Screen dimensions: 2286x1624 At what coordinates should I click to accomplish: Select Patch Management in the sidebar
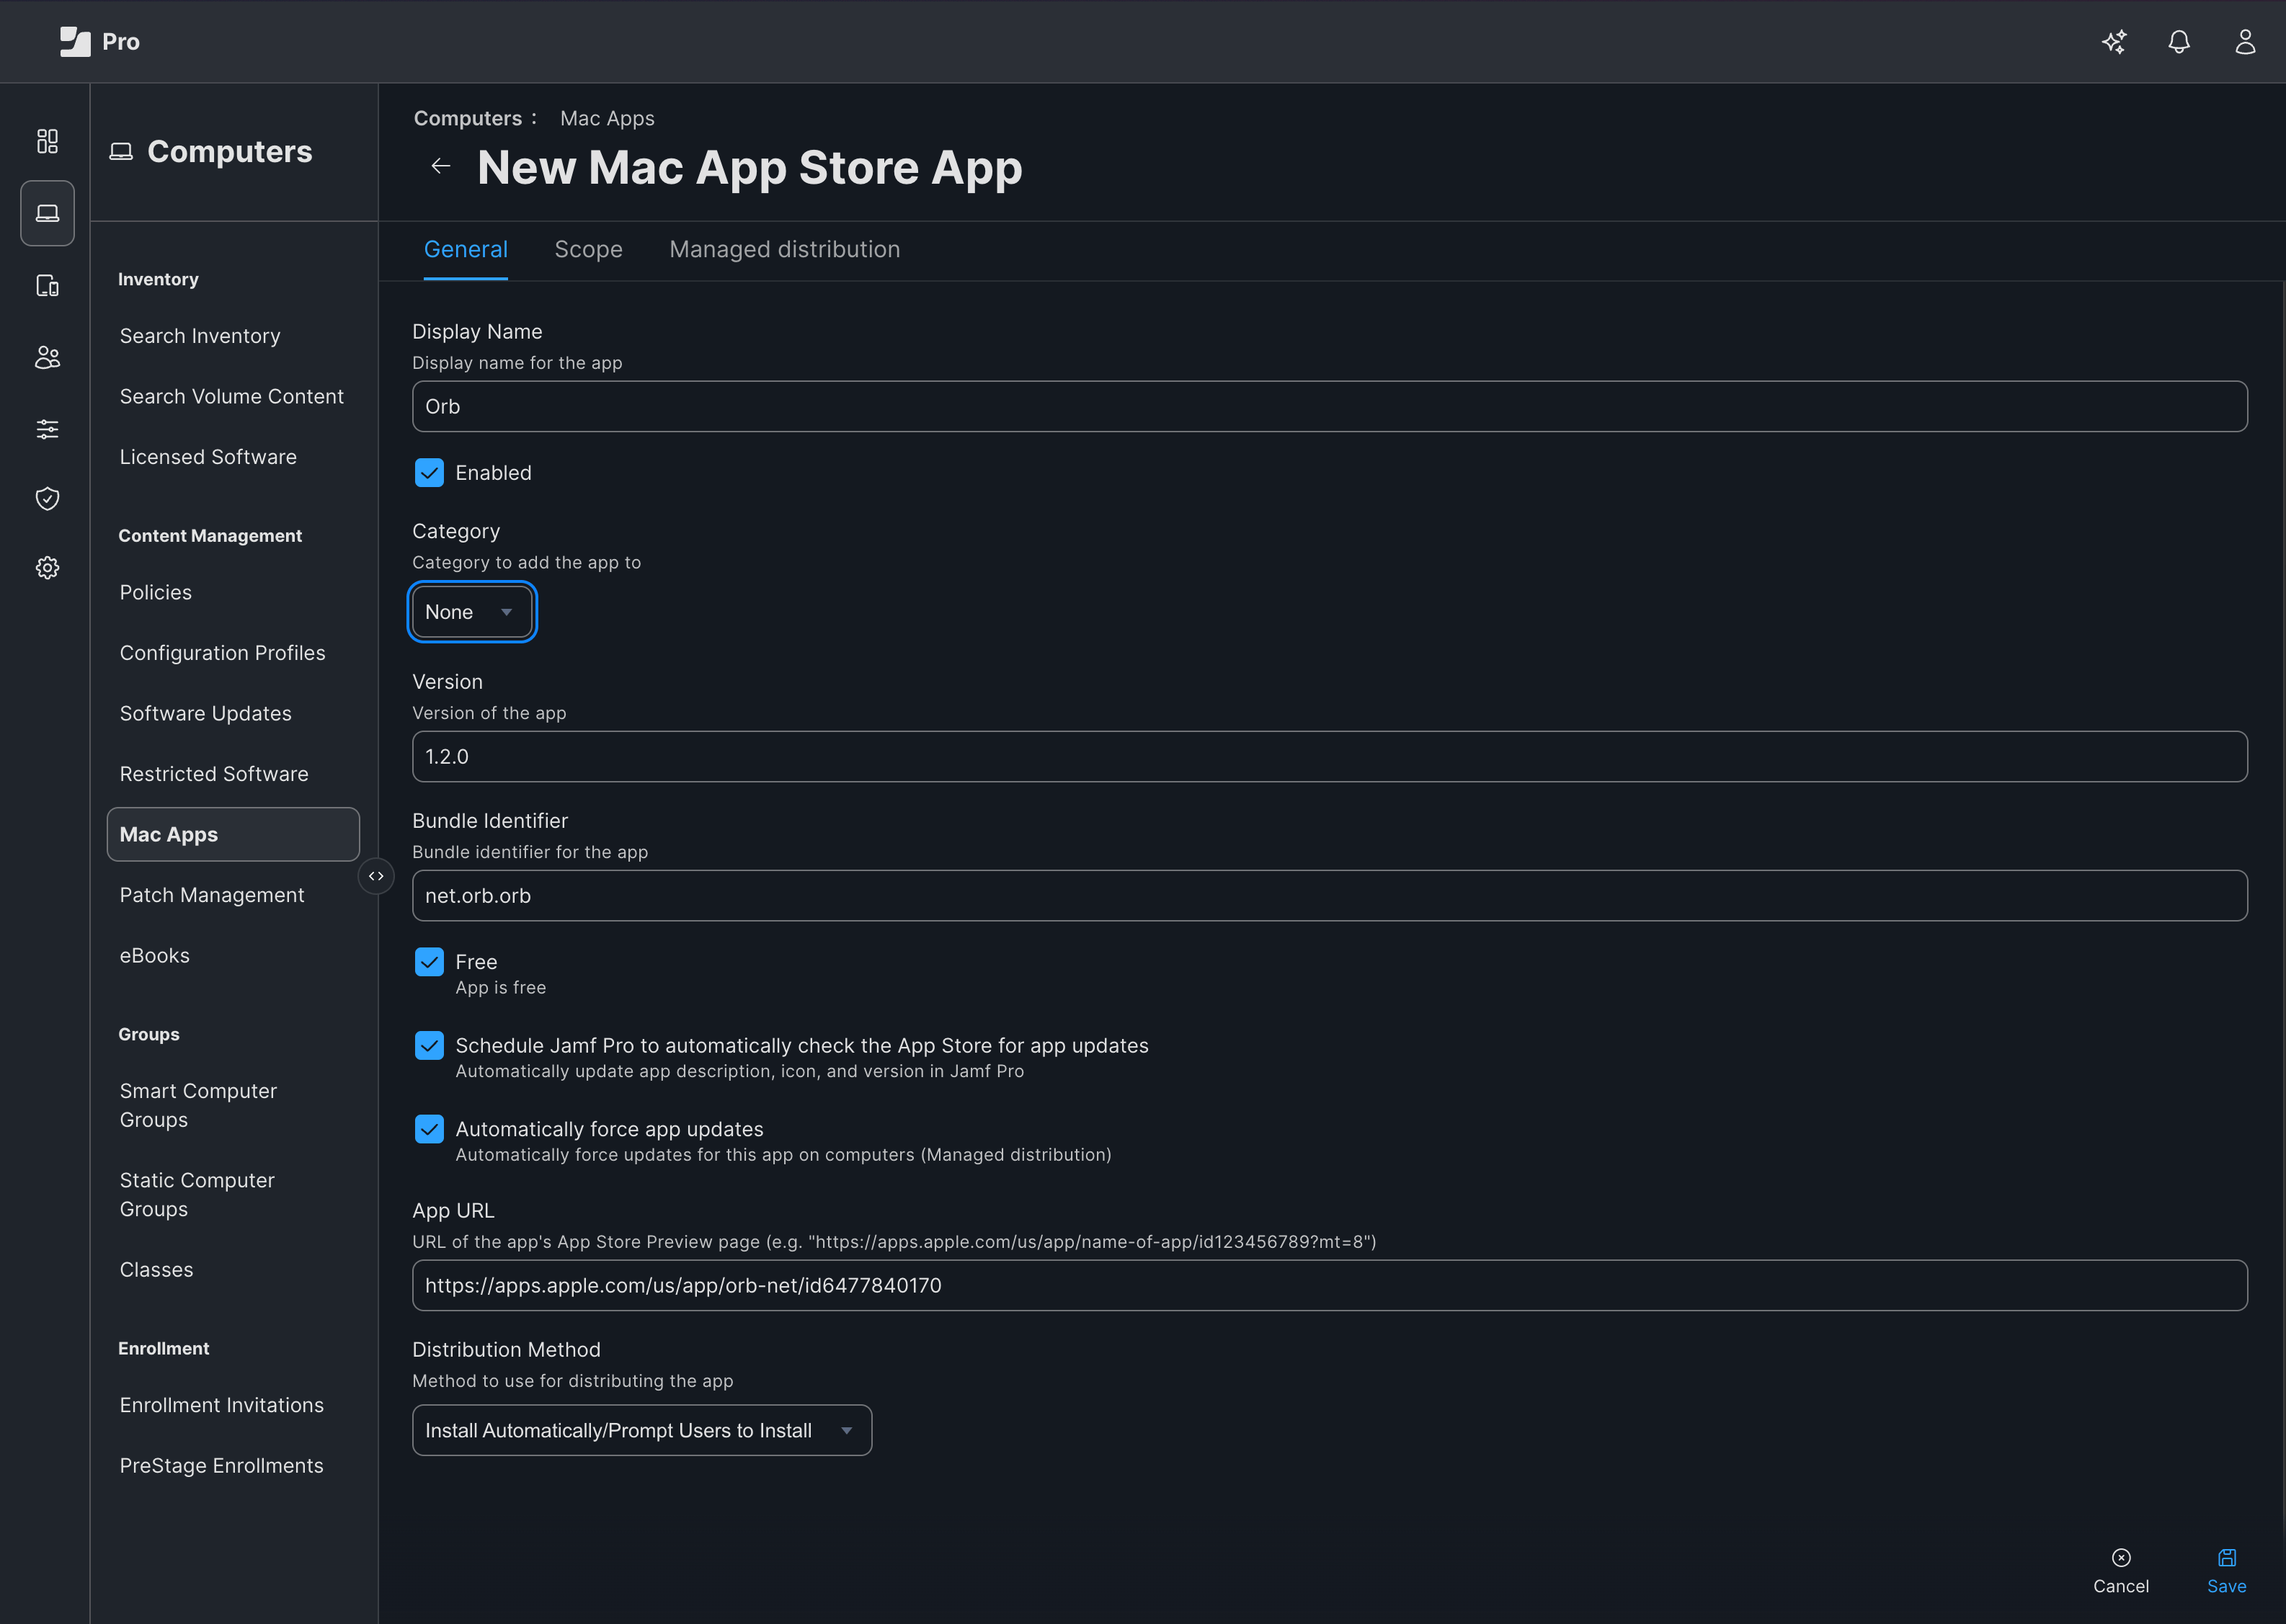coord(211,894)
